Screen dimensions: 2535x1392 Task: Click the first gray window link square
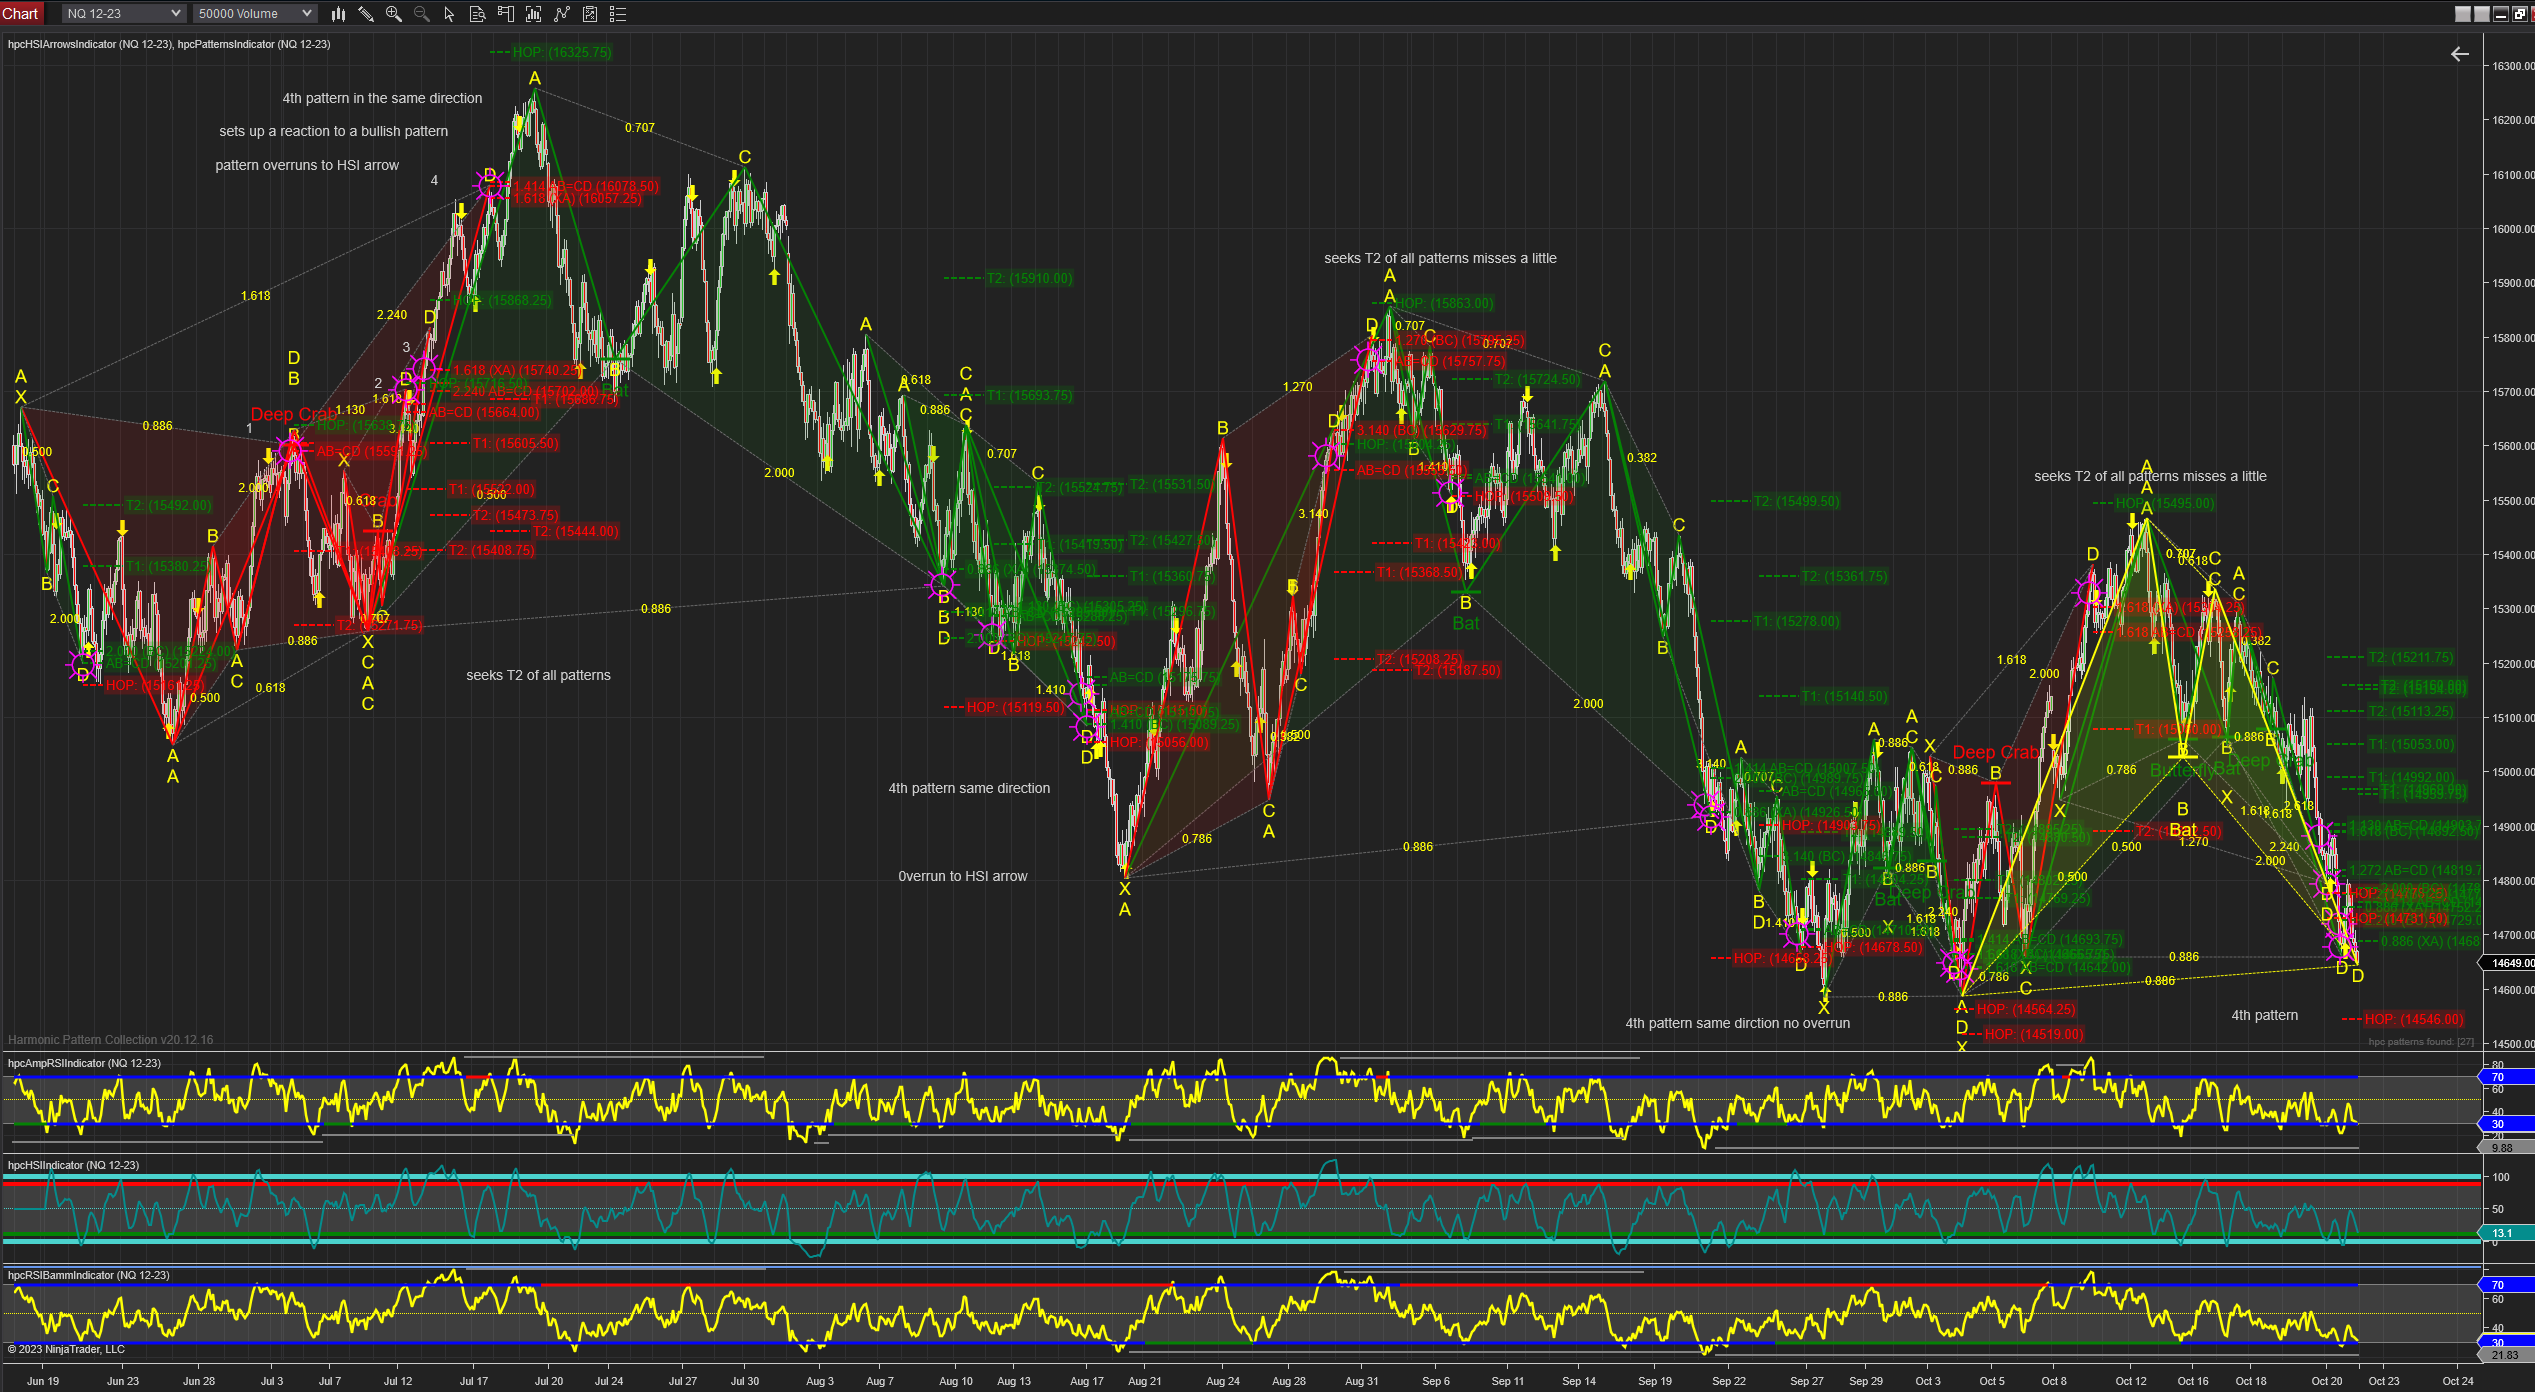(x=2463, y=14)
